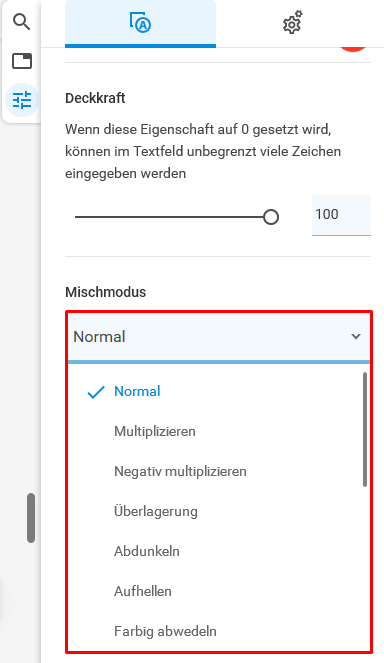Switch to the annotation style tab
Image resolution: width=384 pixels, height=663 pixels.
coord(140,23)
